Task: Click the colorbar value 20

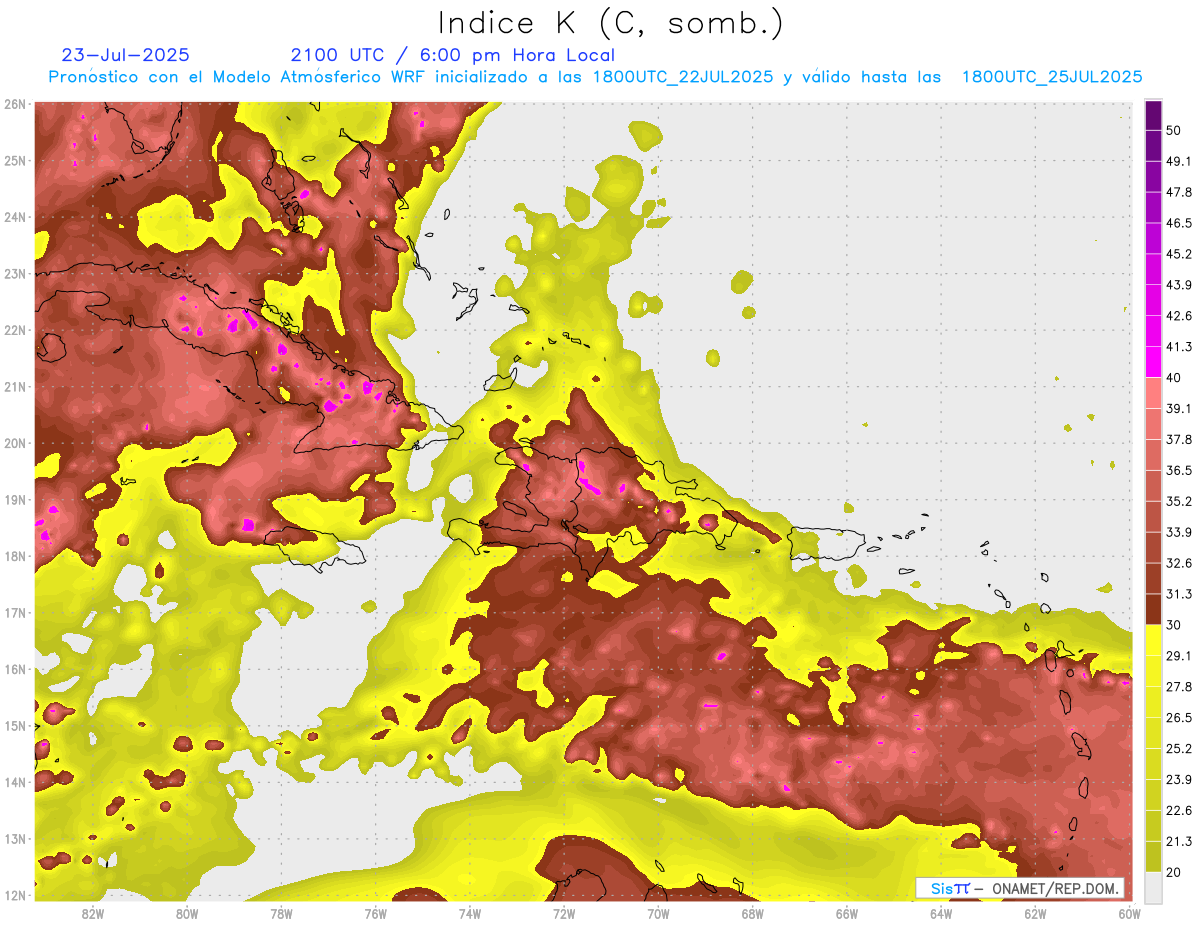Action: click(x=1173, y=872)
